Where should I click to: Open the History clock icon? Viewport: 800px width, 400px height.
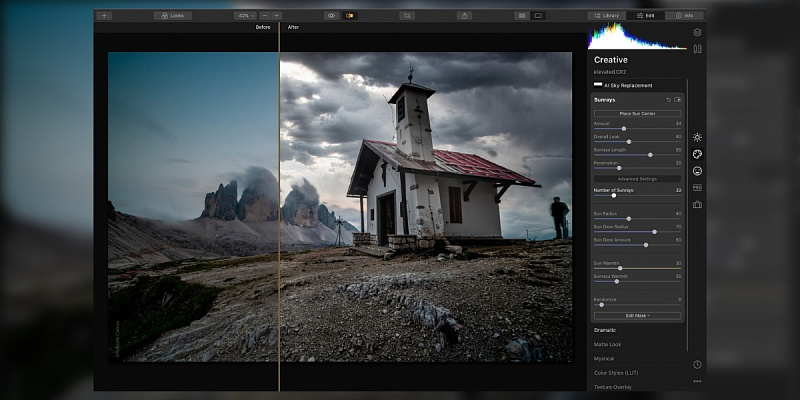pos(697,364)
